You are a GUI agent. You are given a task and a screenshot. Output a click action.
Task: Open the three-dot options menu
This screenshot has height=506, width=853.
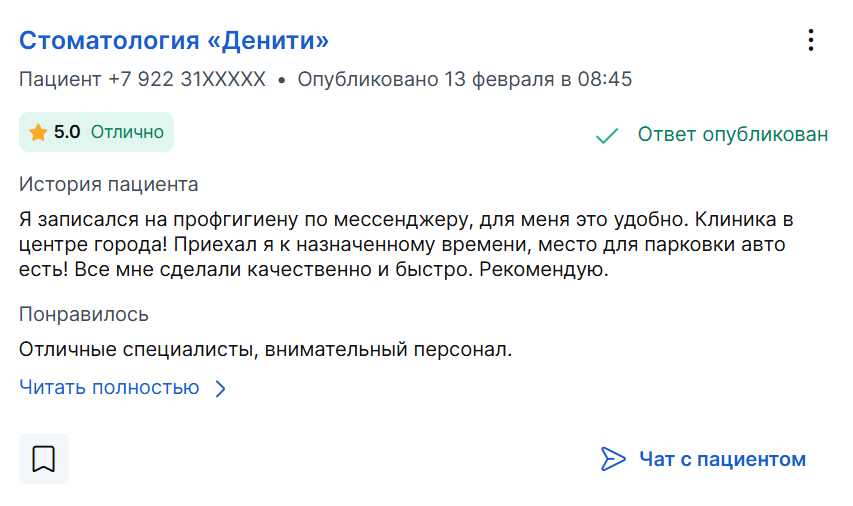tap(811, 40)
